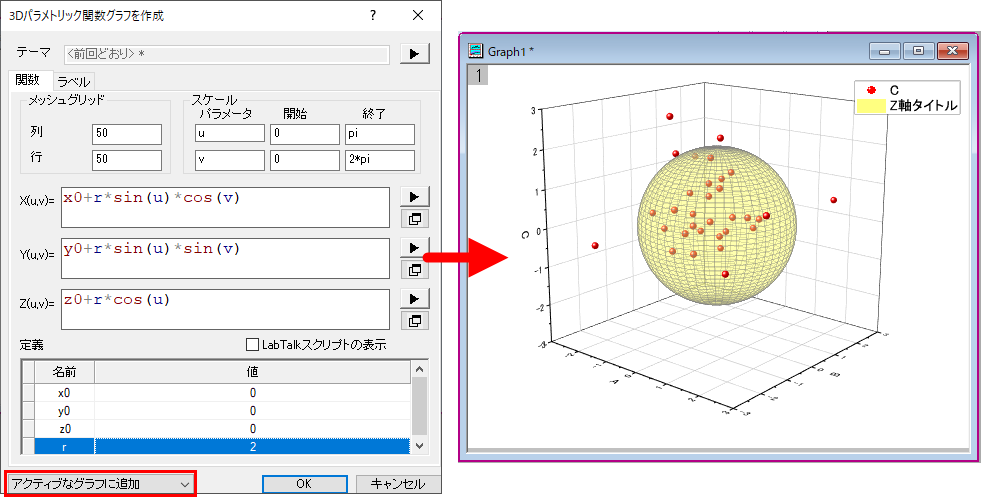The height and width of the screenshot is (497, 981).
Task: Select layer 1 icon in Graph1
Action: coord(479,76)
